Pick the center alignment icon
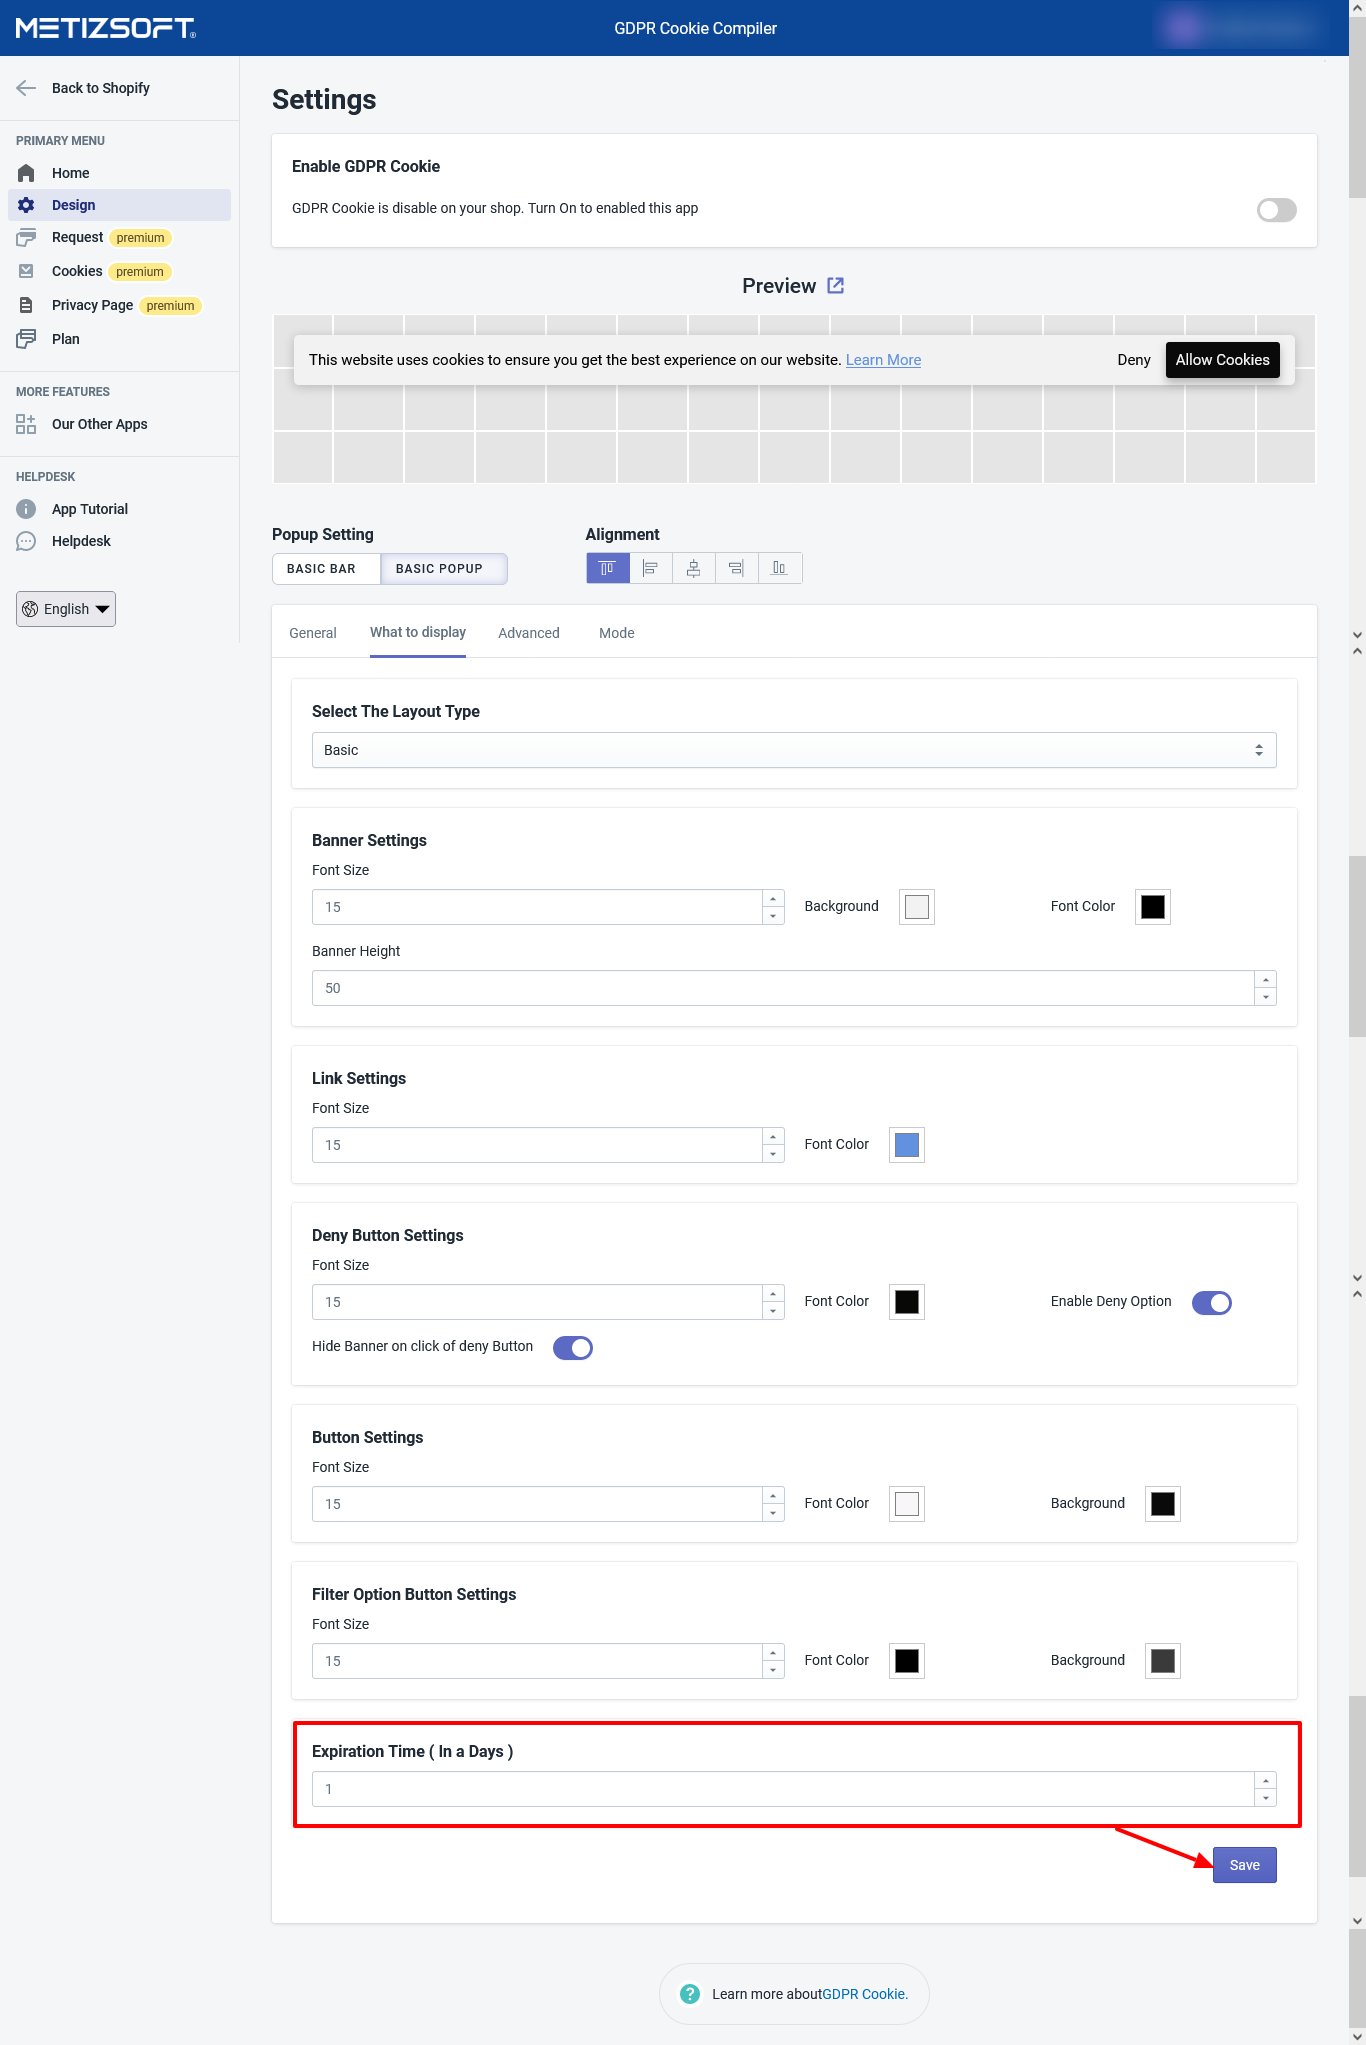This screenshot has height=2045, width=1366. point(693,568)
